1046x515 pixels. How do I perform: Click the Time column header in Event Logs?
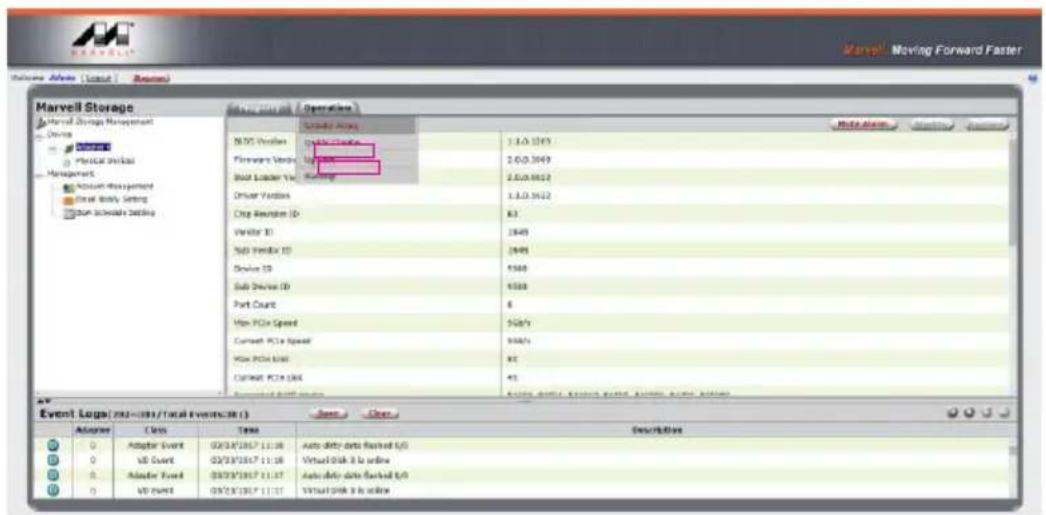coord(246,431)
